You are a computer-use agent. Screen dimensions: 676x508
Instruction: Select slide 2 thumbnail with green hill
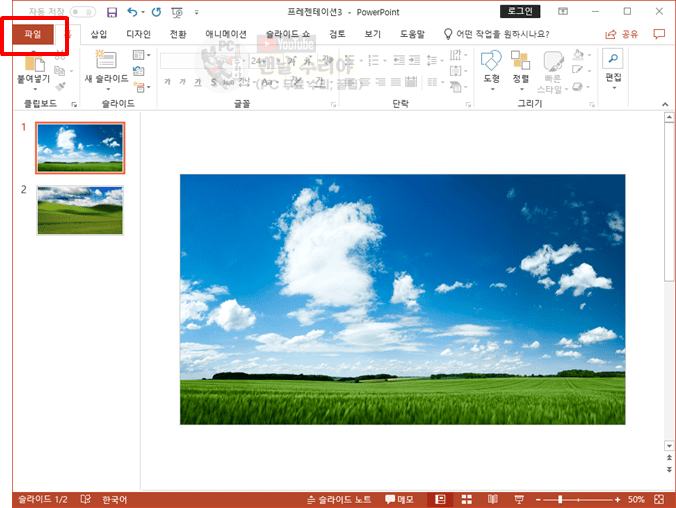(x=80, y=210)
